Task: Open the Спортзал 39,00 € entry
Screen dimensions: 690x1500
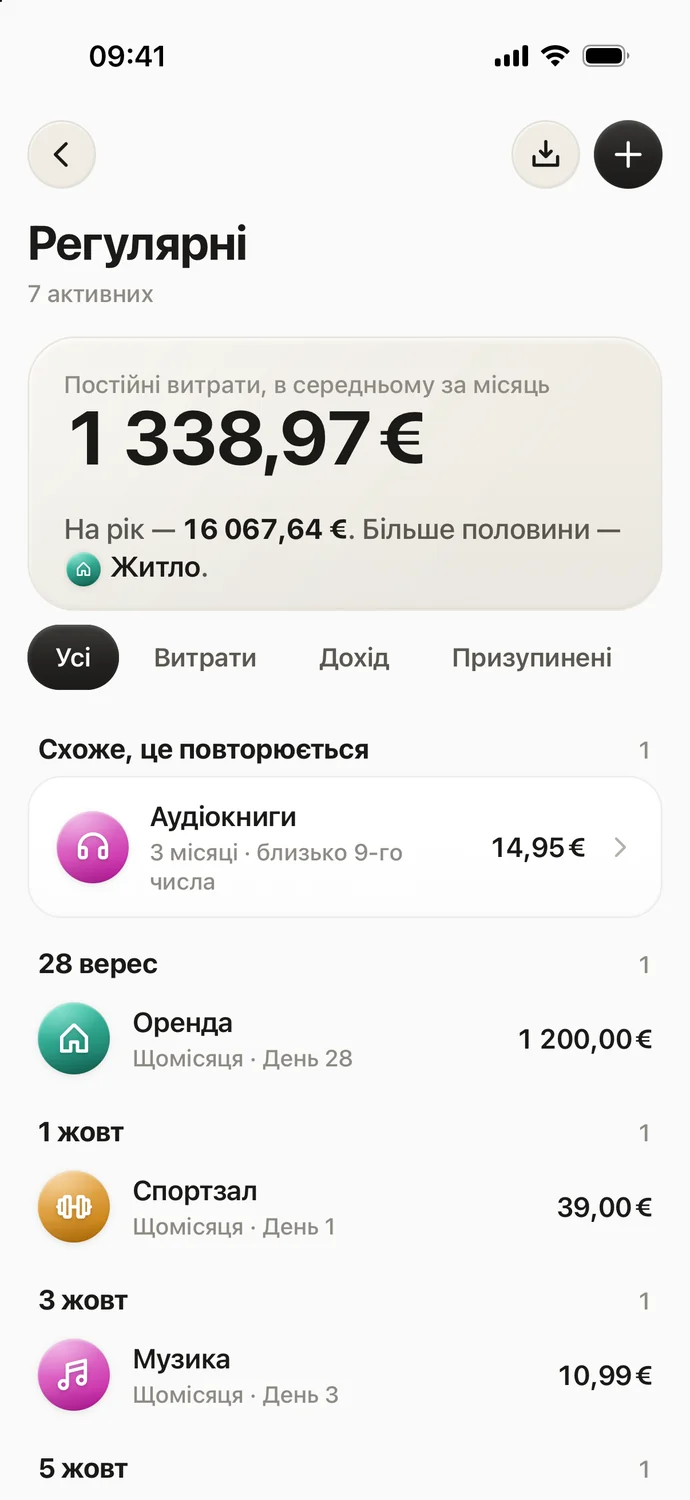Action: [345, 1207]
